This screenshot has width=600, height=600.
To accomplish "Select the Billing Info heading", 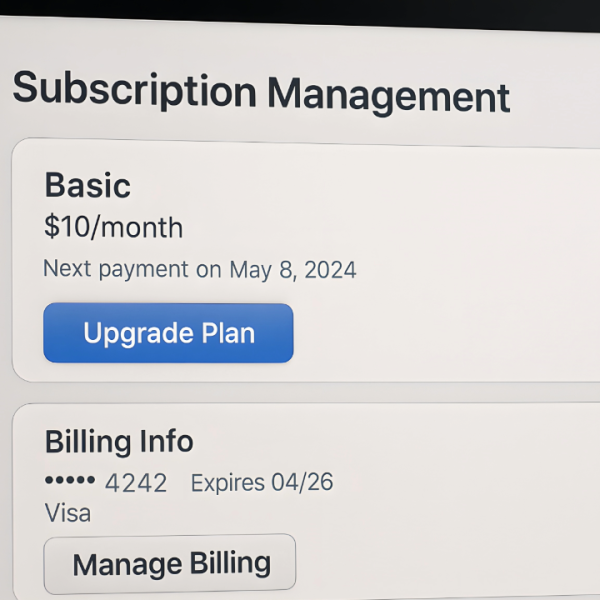I will coord(119,441).
